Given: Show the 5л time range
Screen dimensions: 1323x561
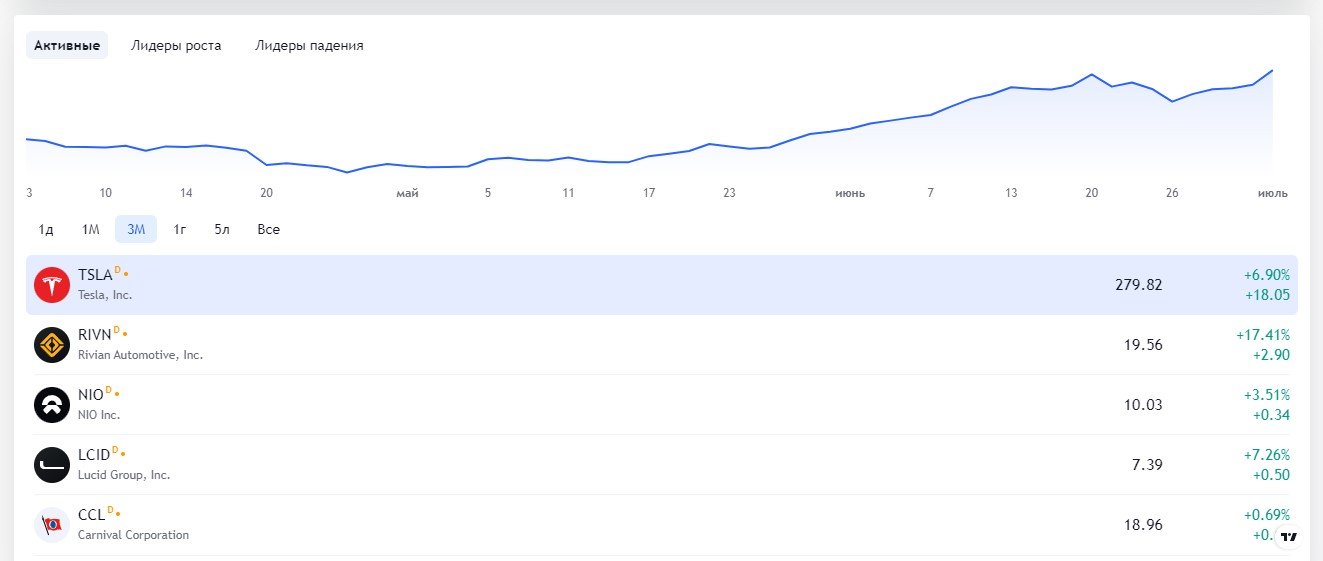Looking at the screenshot, I should [222, 229].
